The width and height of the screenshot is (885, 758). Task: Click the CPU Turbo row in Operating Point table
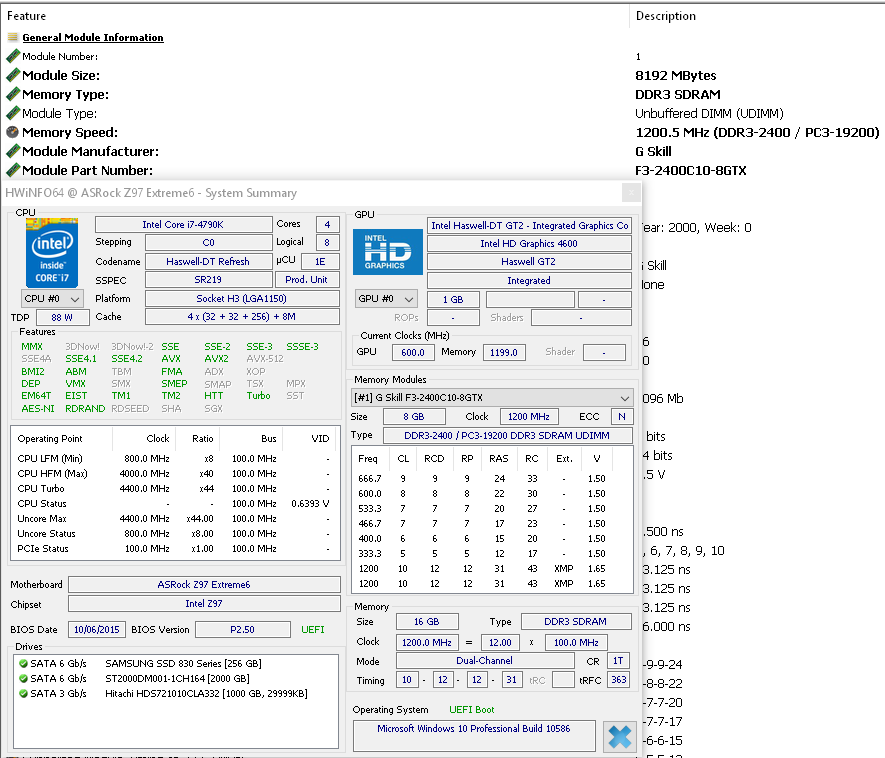coord(174,489)
